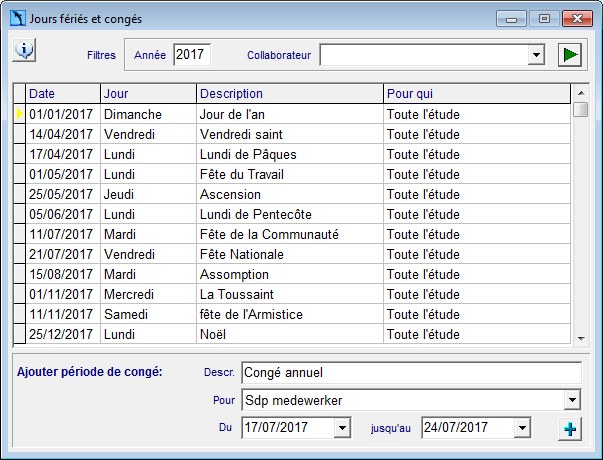Select date cell 15/08/2017
The width and height of the screenshot is (603, 460).
pos(63,274)
